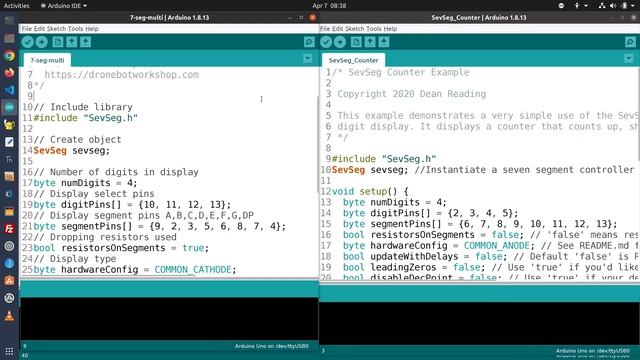
Task: Click Save sketch in the SevSeg_Counter window
Action: [x=384, y=42]
